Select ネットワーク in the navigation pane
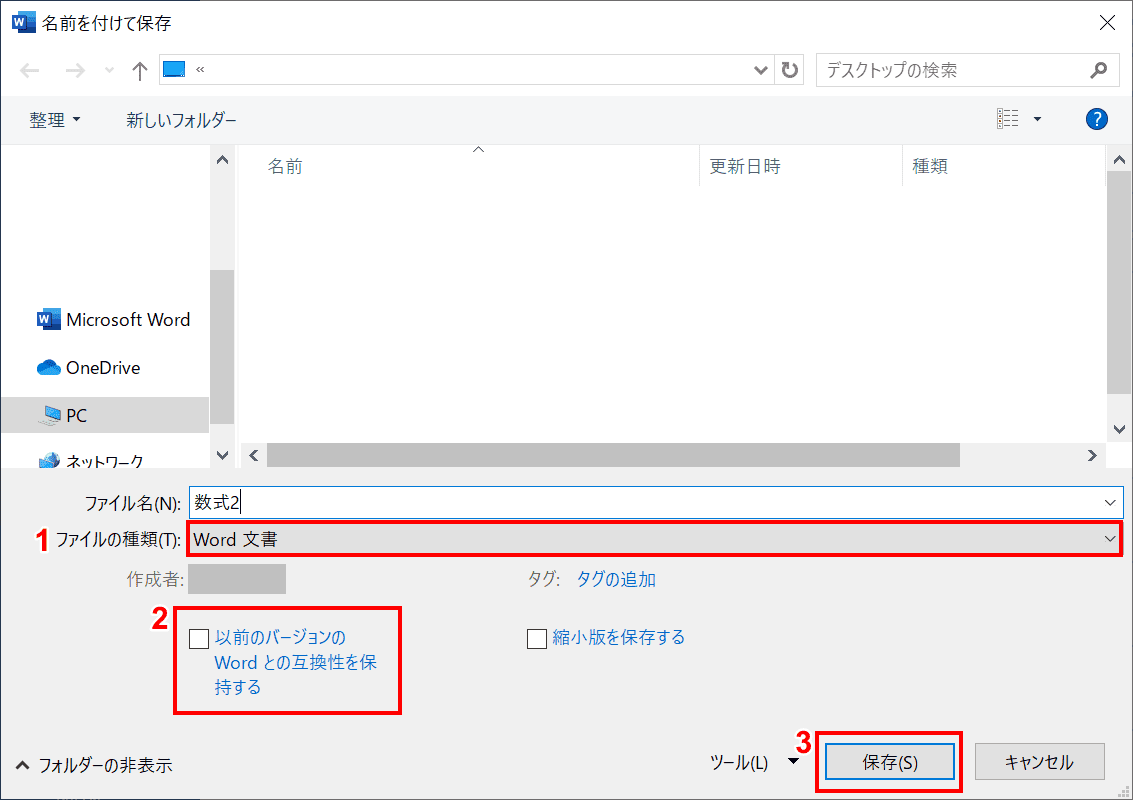The height and width of the screenshot is (800, 1133). click(91, 461)
